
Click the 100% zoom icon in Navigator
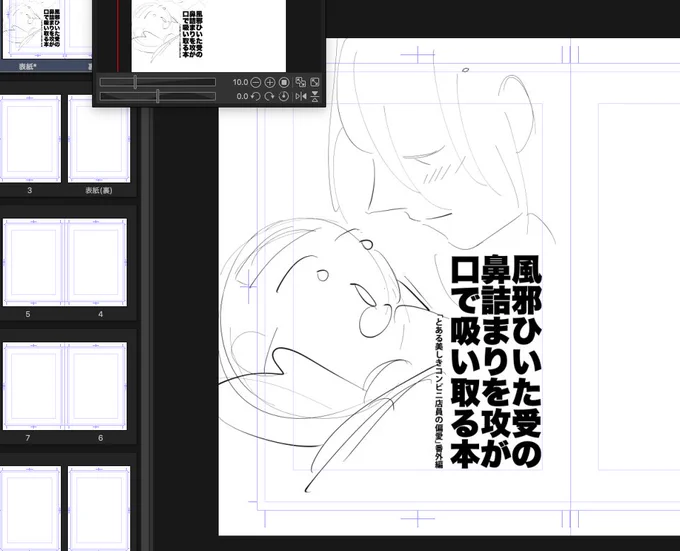(x=284, y=82)
